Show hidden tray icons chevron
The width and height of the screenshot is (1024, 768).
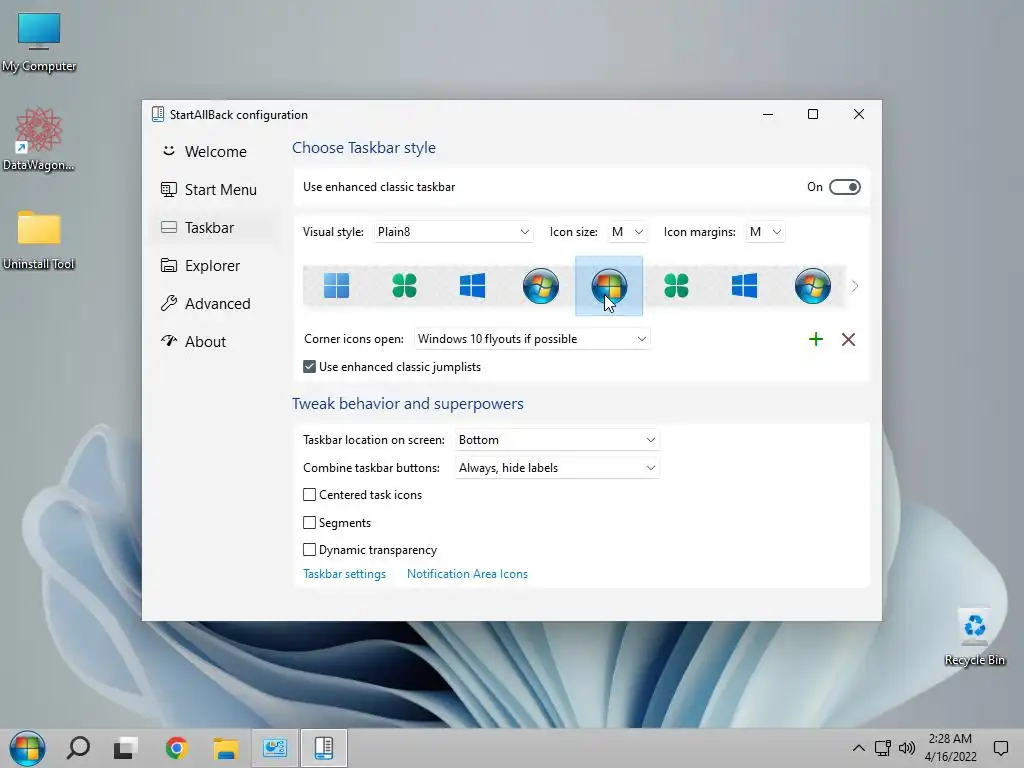coord(859,748)
